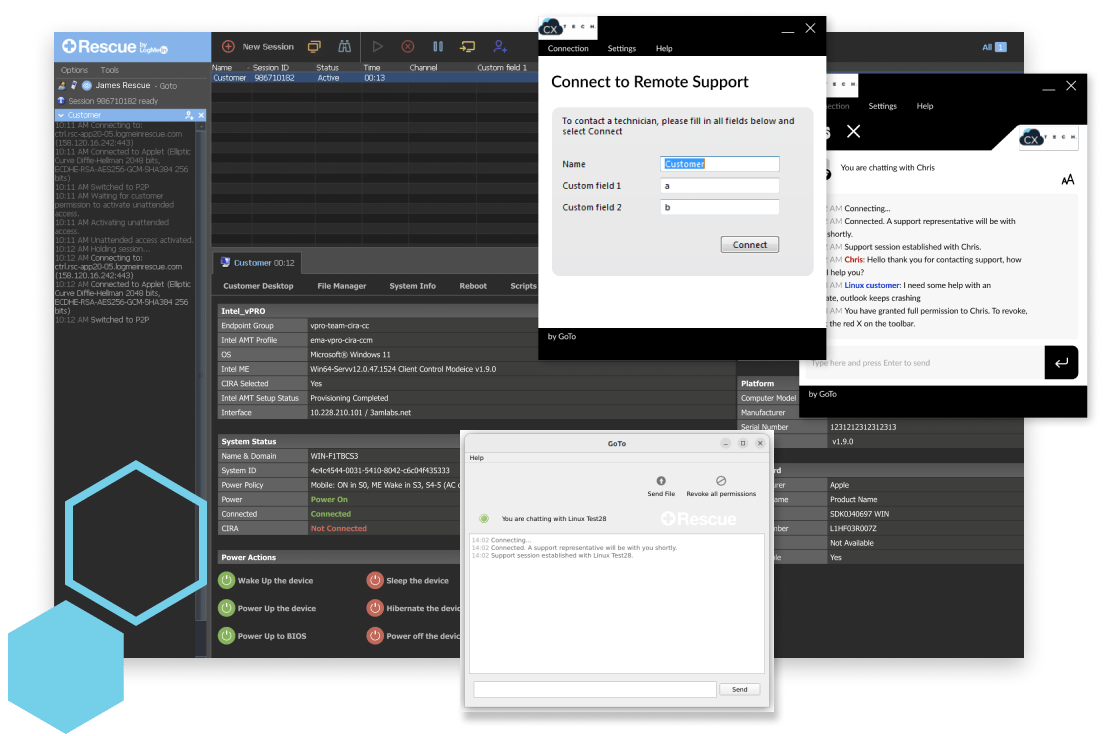The height and width of the screenshot is (736, 1116).
Task: Open the Settings menu in Connect window
Action: point(622,48)
